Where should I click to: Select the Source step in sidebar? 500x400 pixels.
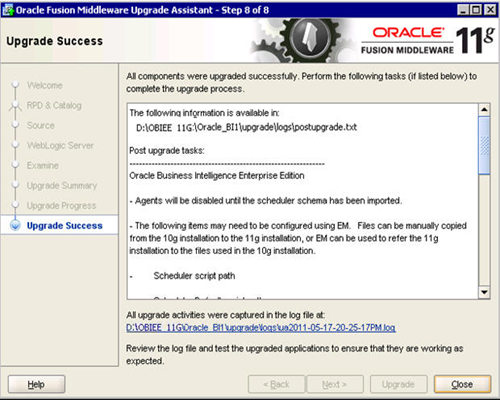(40, 125)
